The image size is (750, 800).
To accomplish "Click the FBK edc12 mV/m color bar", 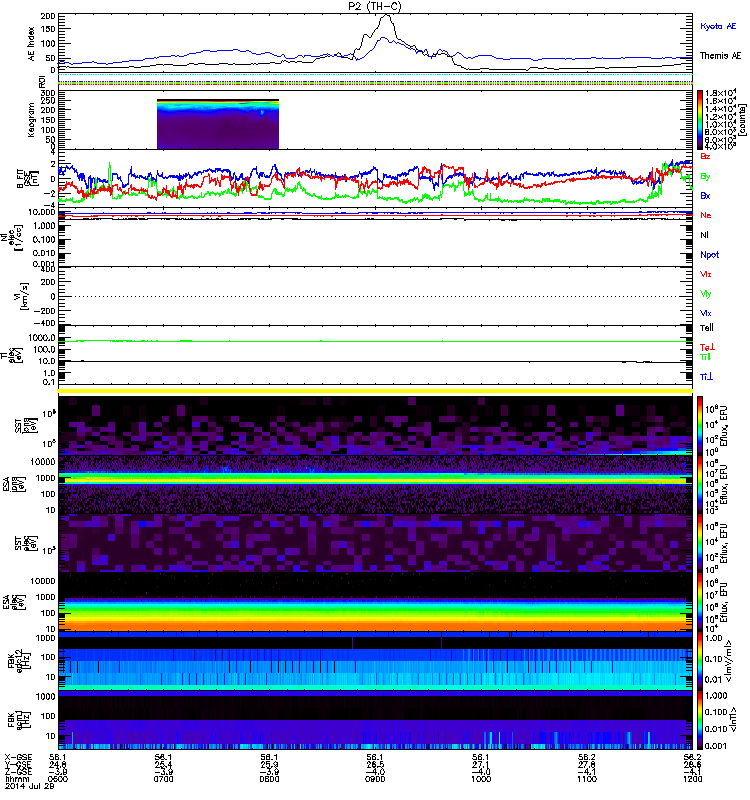I will coord(700,661).
